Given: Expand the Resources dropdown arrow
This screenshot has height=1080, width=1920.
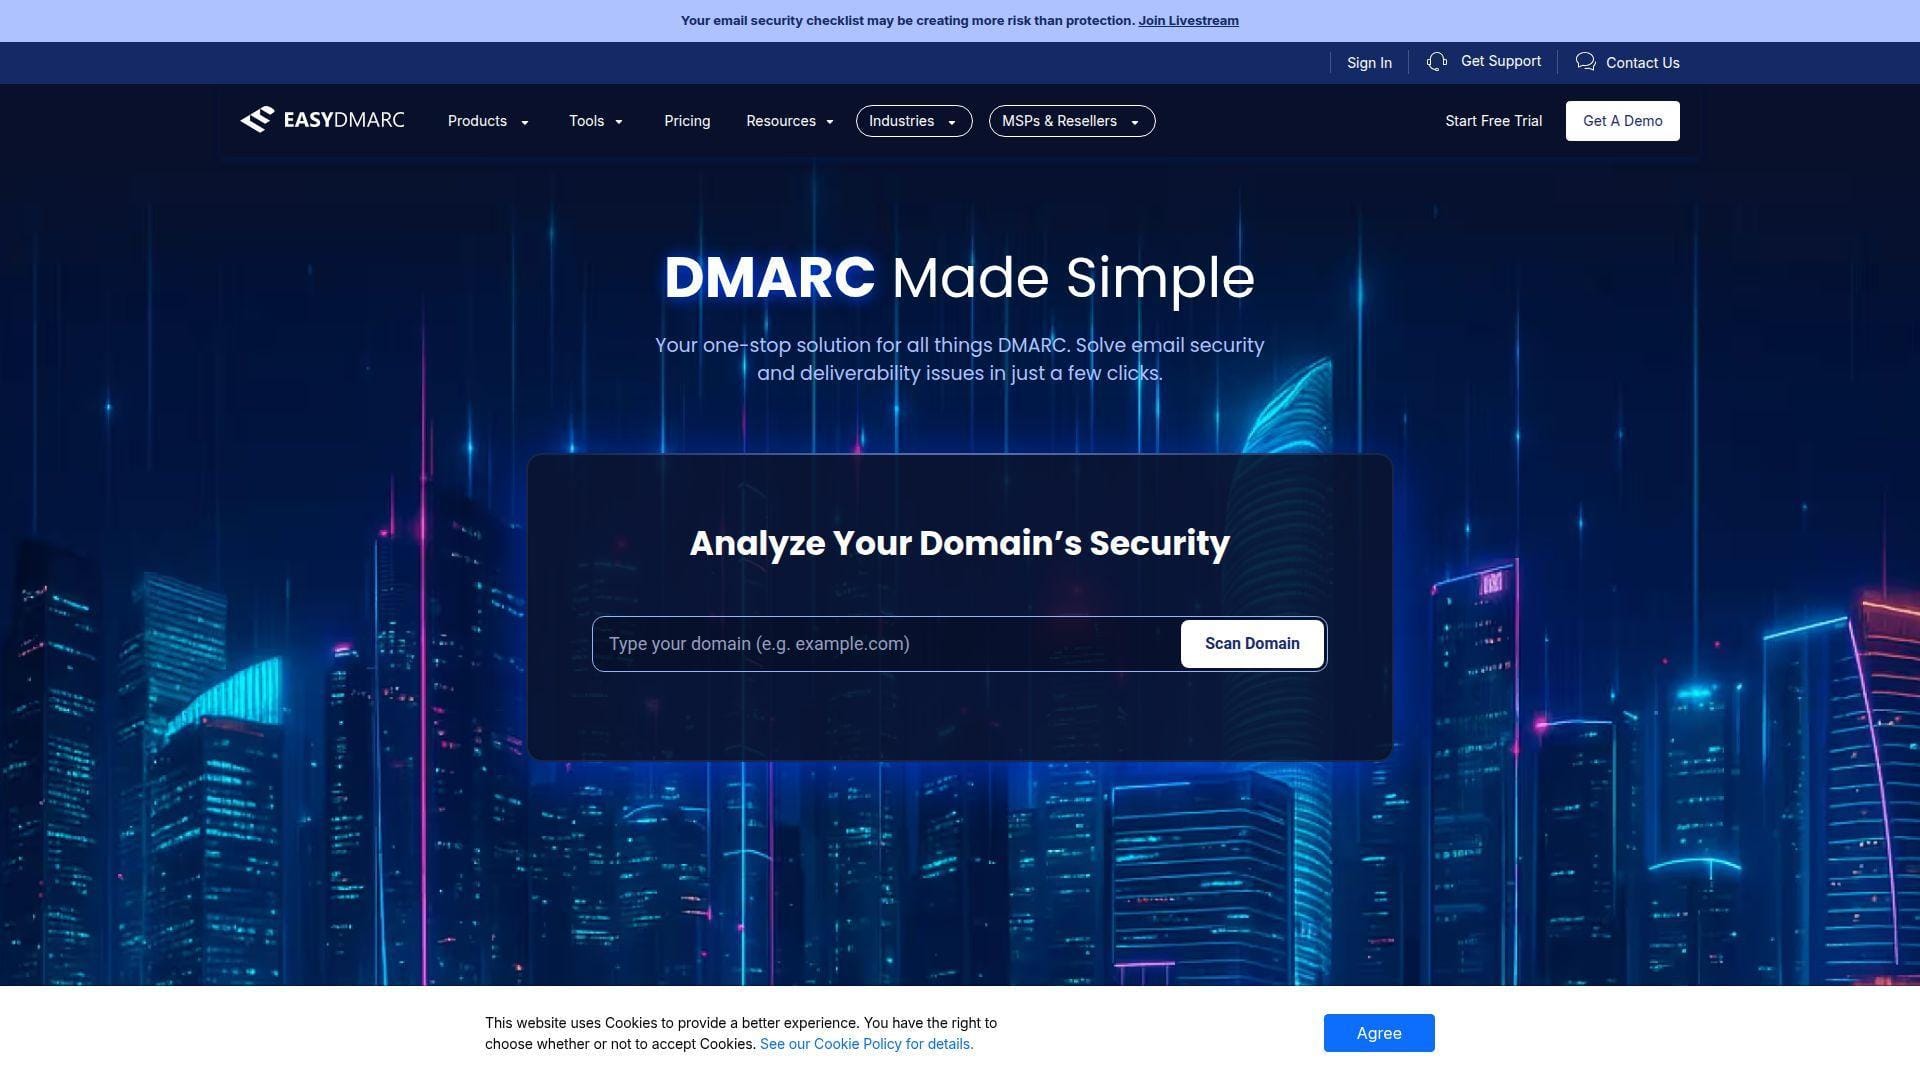Looking at the screenshot, I should 830,122.
